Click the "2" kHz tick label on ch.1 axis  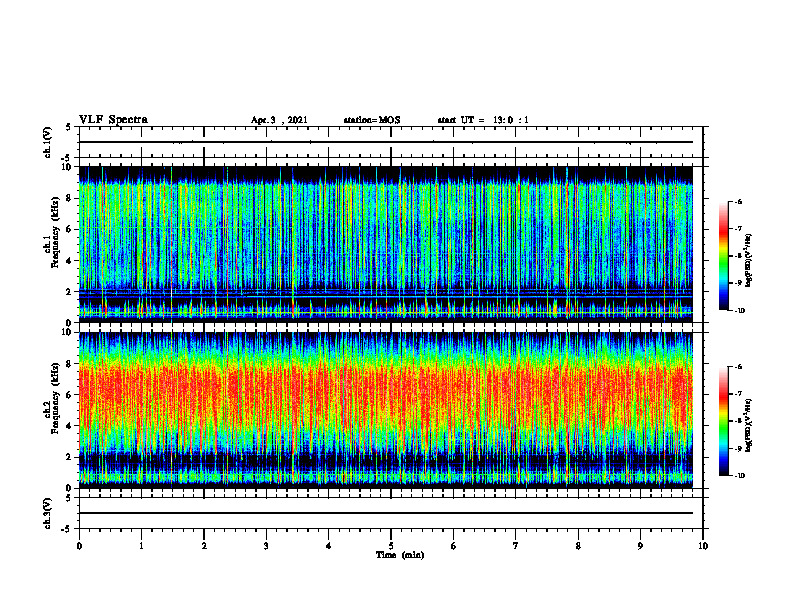pos(70,292)
